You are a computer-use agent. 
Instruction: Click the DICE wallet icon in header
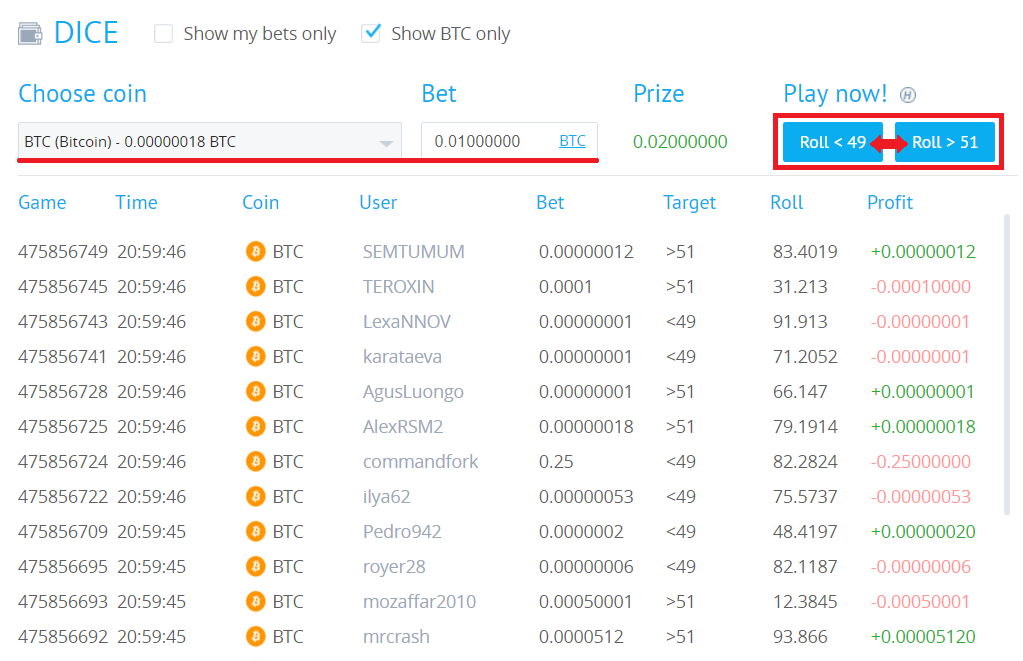[x=30, y=33]
